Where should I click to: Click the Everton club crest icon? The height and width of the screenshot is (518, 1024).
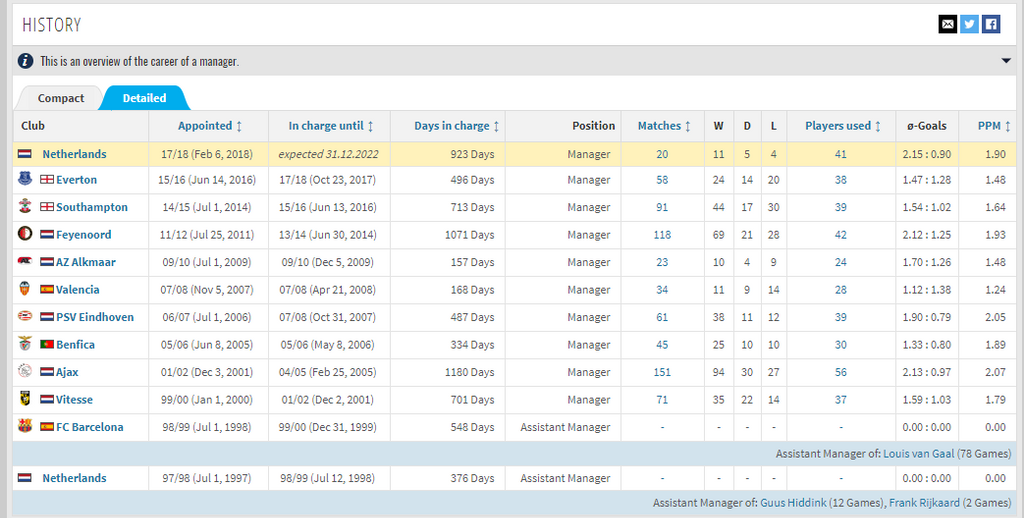click(x=25, y=179)
